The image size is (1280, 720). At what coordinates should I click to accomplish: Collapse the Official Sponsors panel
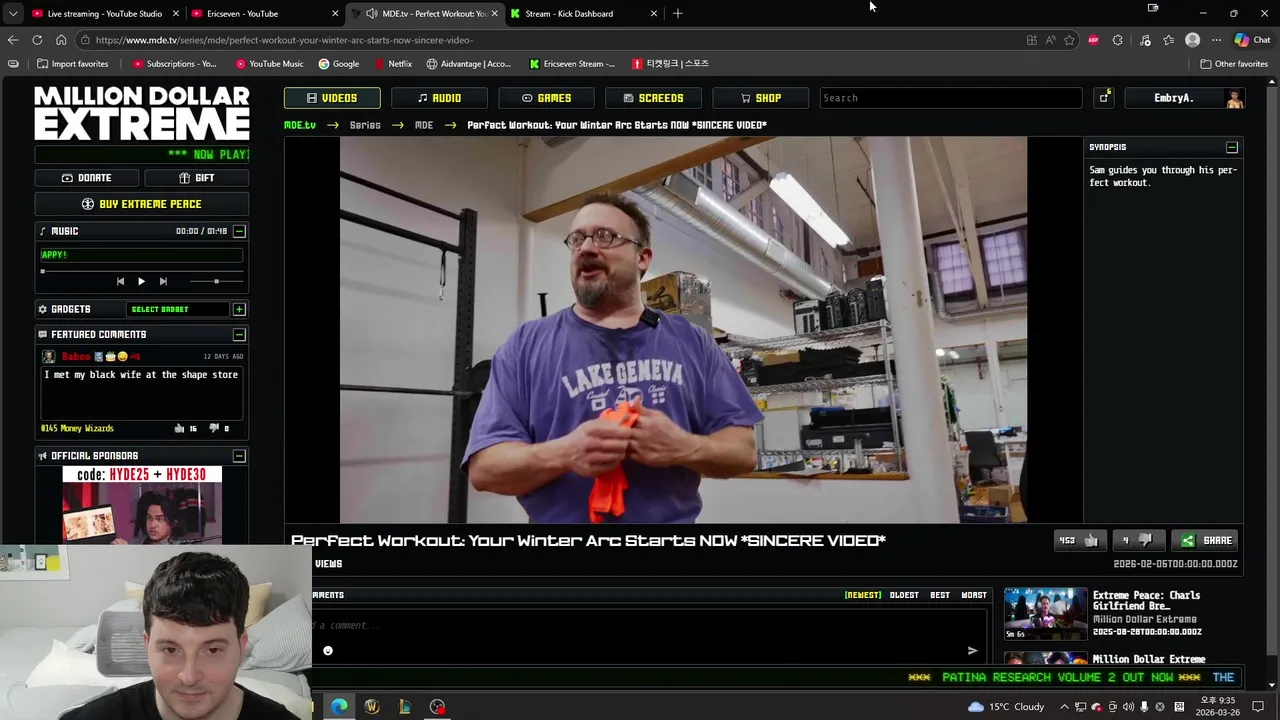[x=239, y=456]
